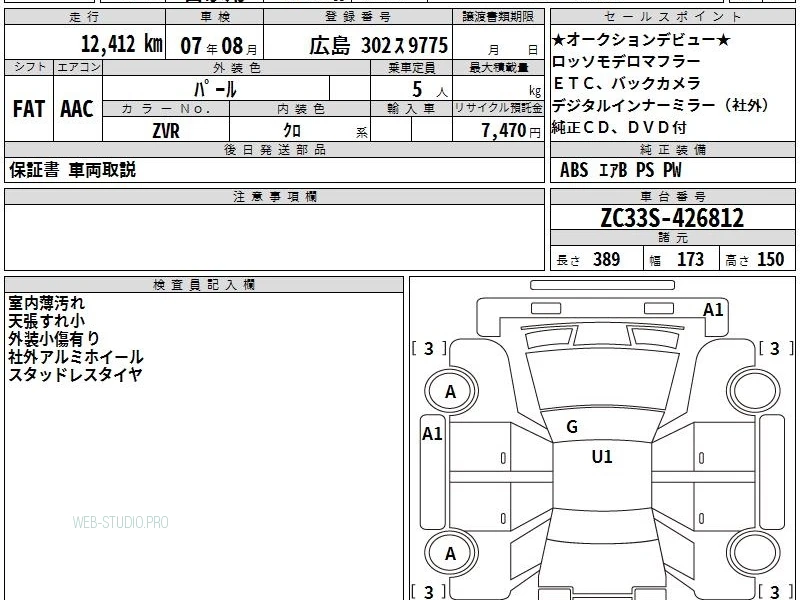Select the 純正CD、DVD付 line
The width and height of the screenshot is (800, 600).
pos(619,127)
